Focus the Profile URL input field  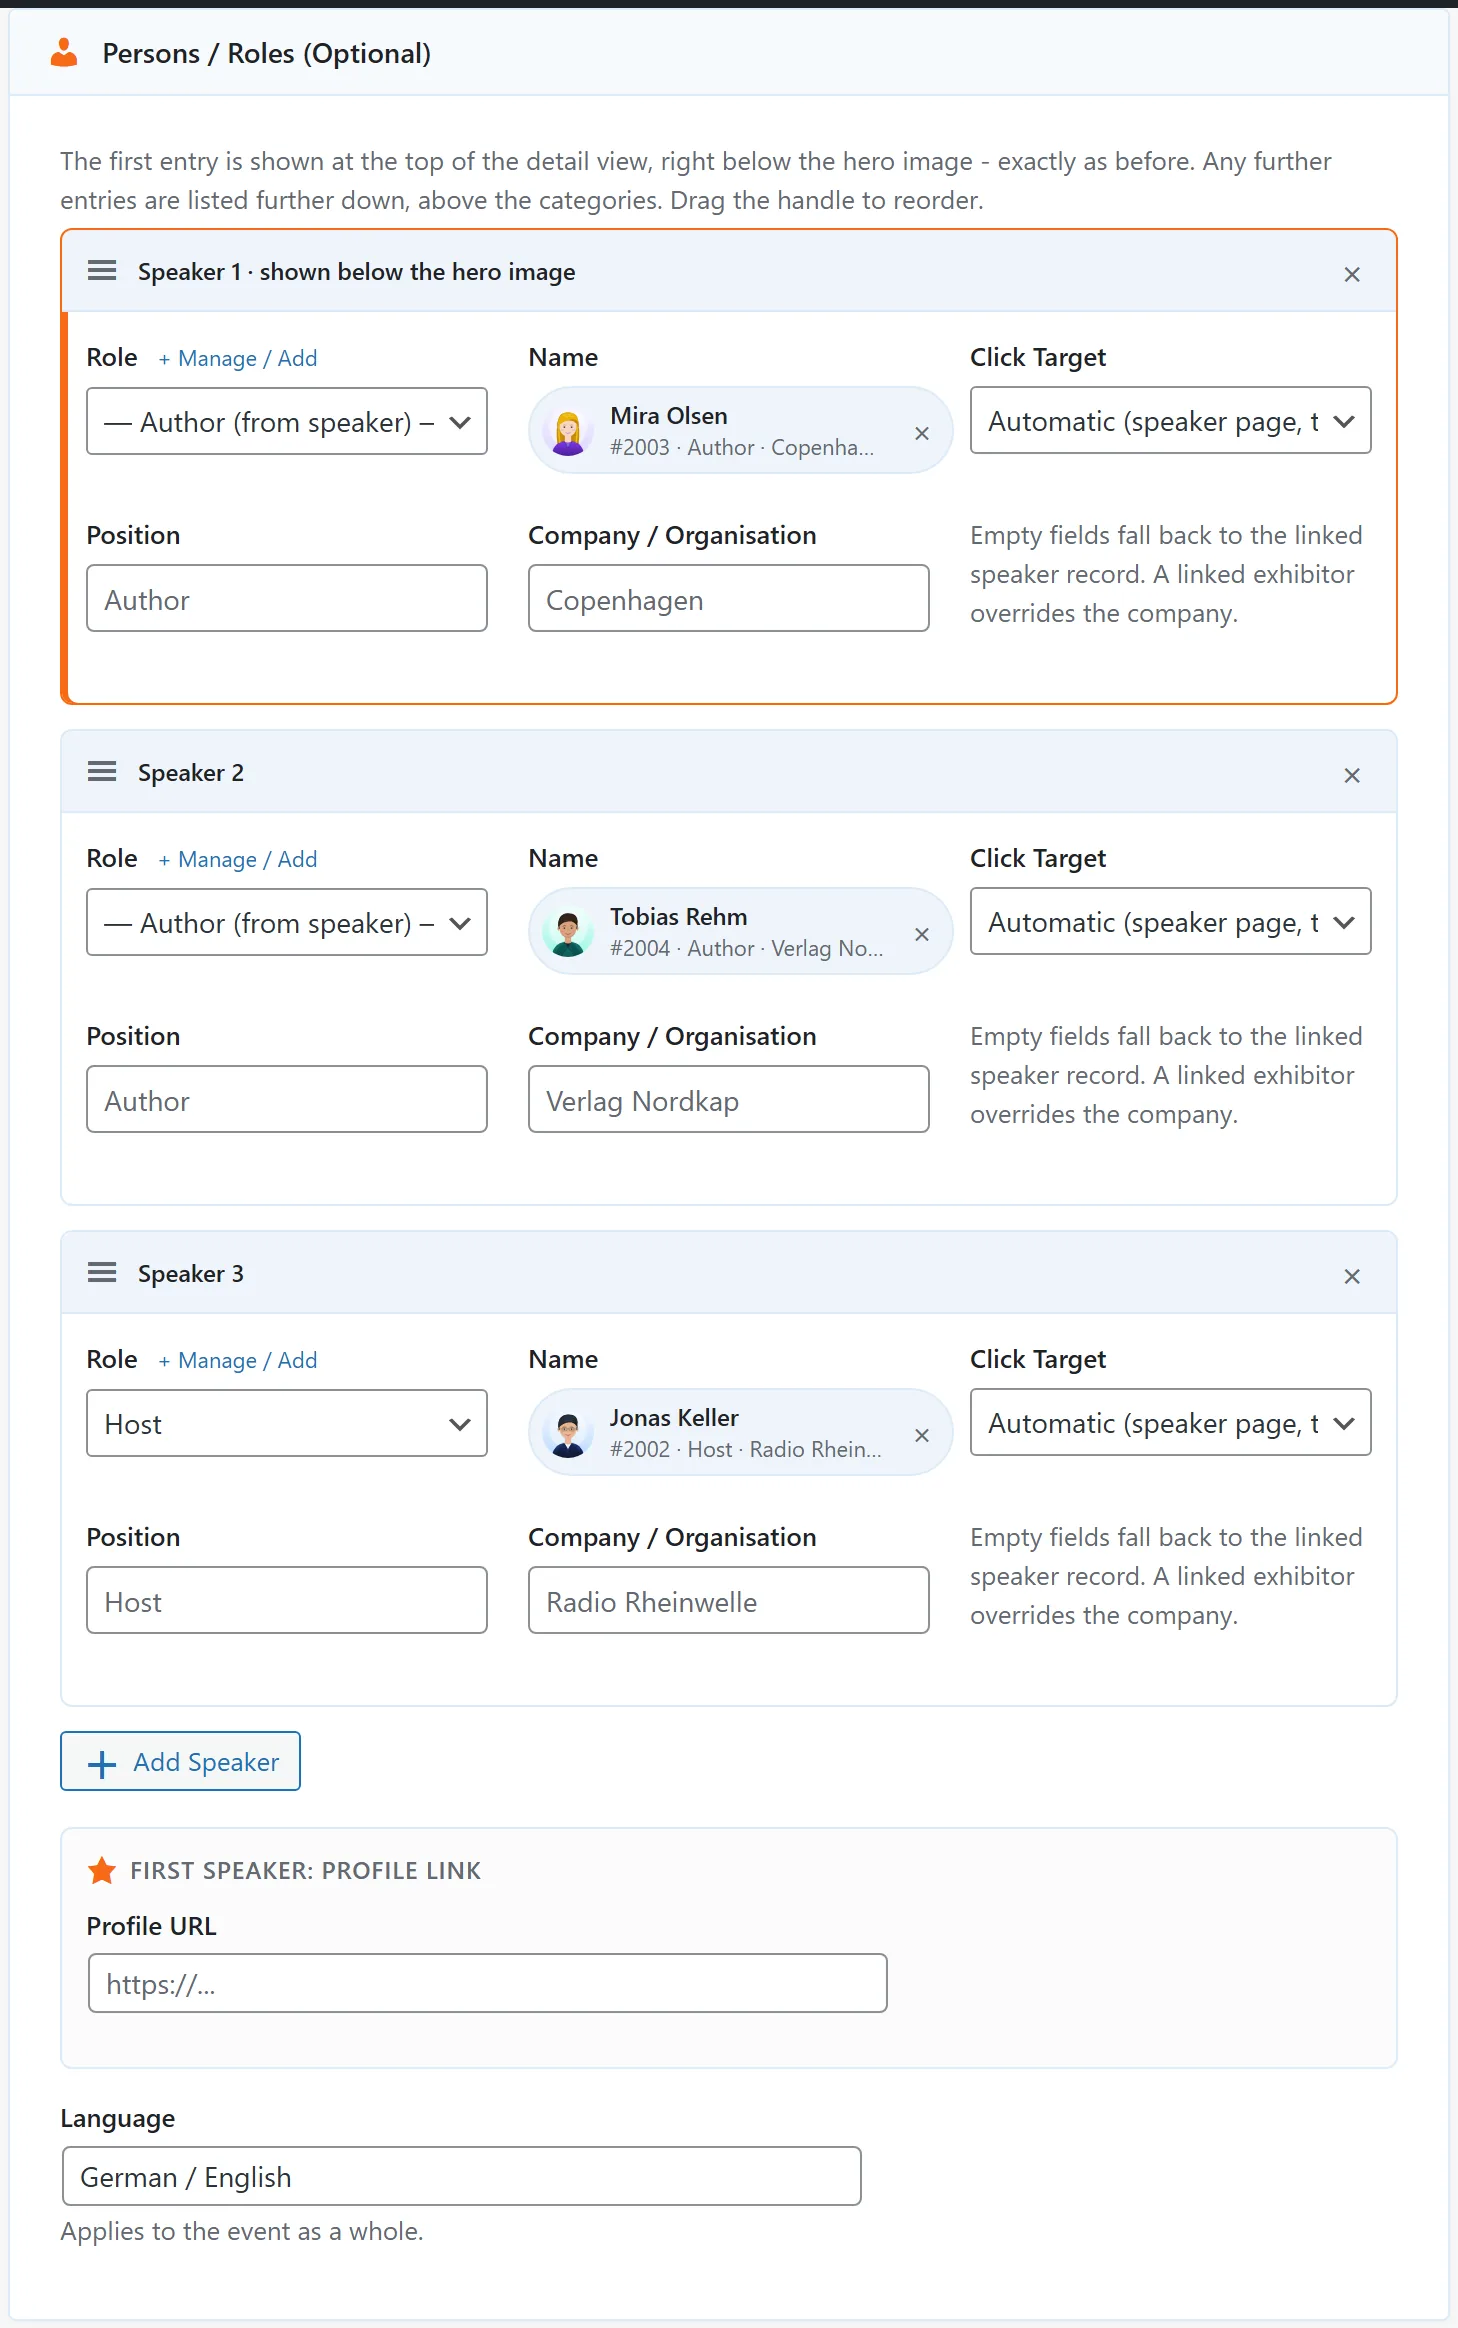coord(488,1983)
